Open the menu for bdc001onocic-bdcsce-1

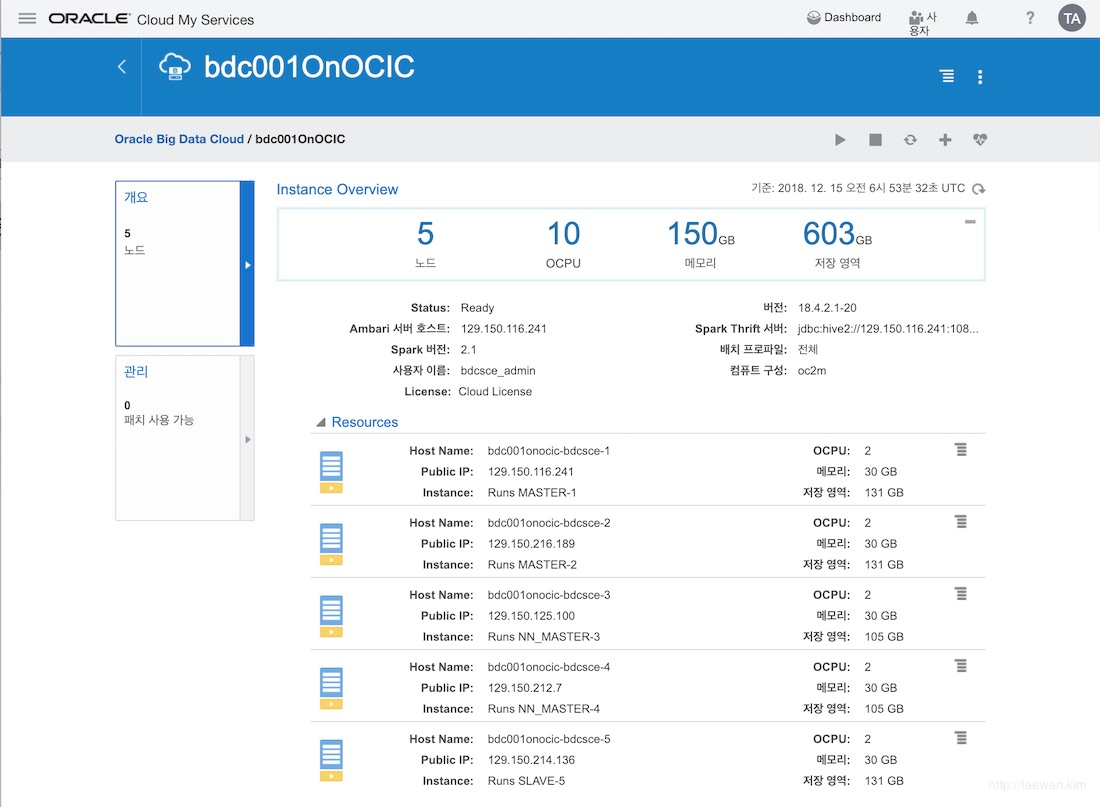[x=960, y=450]
